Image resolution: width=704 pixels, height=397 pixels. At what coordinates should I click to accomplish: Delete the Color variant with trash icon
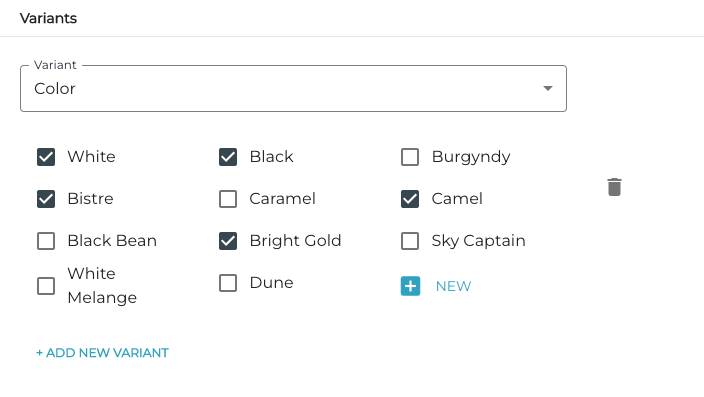614,187
